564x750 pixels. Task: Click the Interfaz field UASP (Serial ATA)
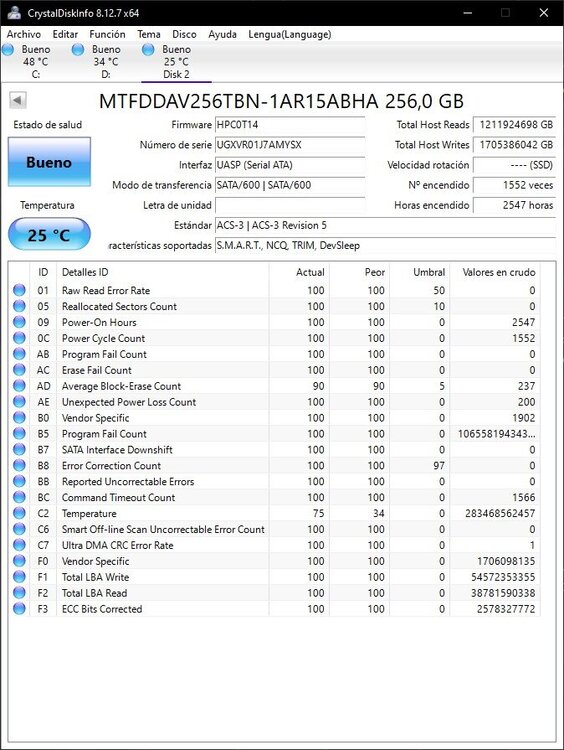tap(290, 165)
